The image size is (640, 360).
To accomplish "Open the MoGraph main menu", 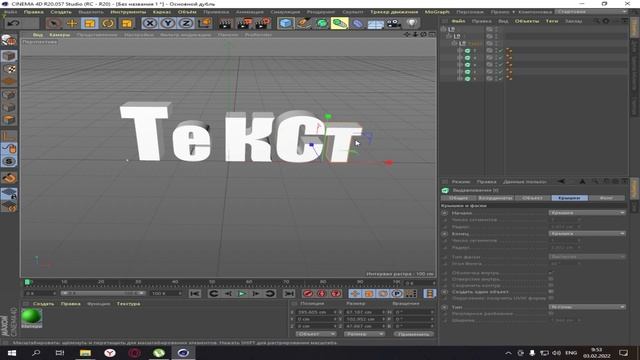I will pyautogui.click(x=437, y=12).
